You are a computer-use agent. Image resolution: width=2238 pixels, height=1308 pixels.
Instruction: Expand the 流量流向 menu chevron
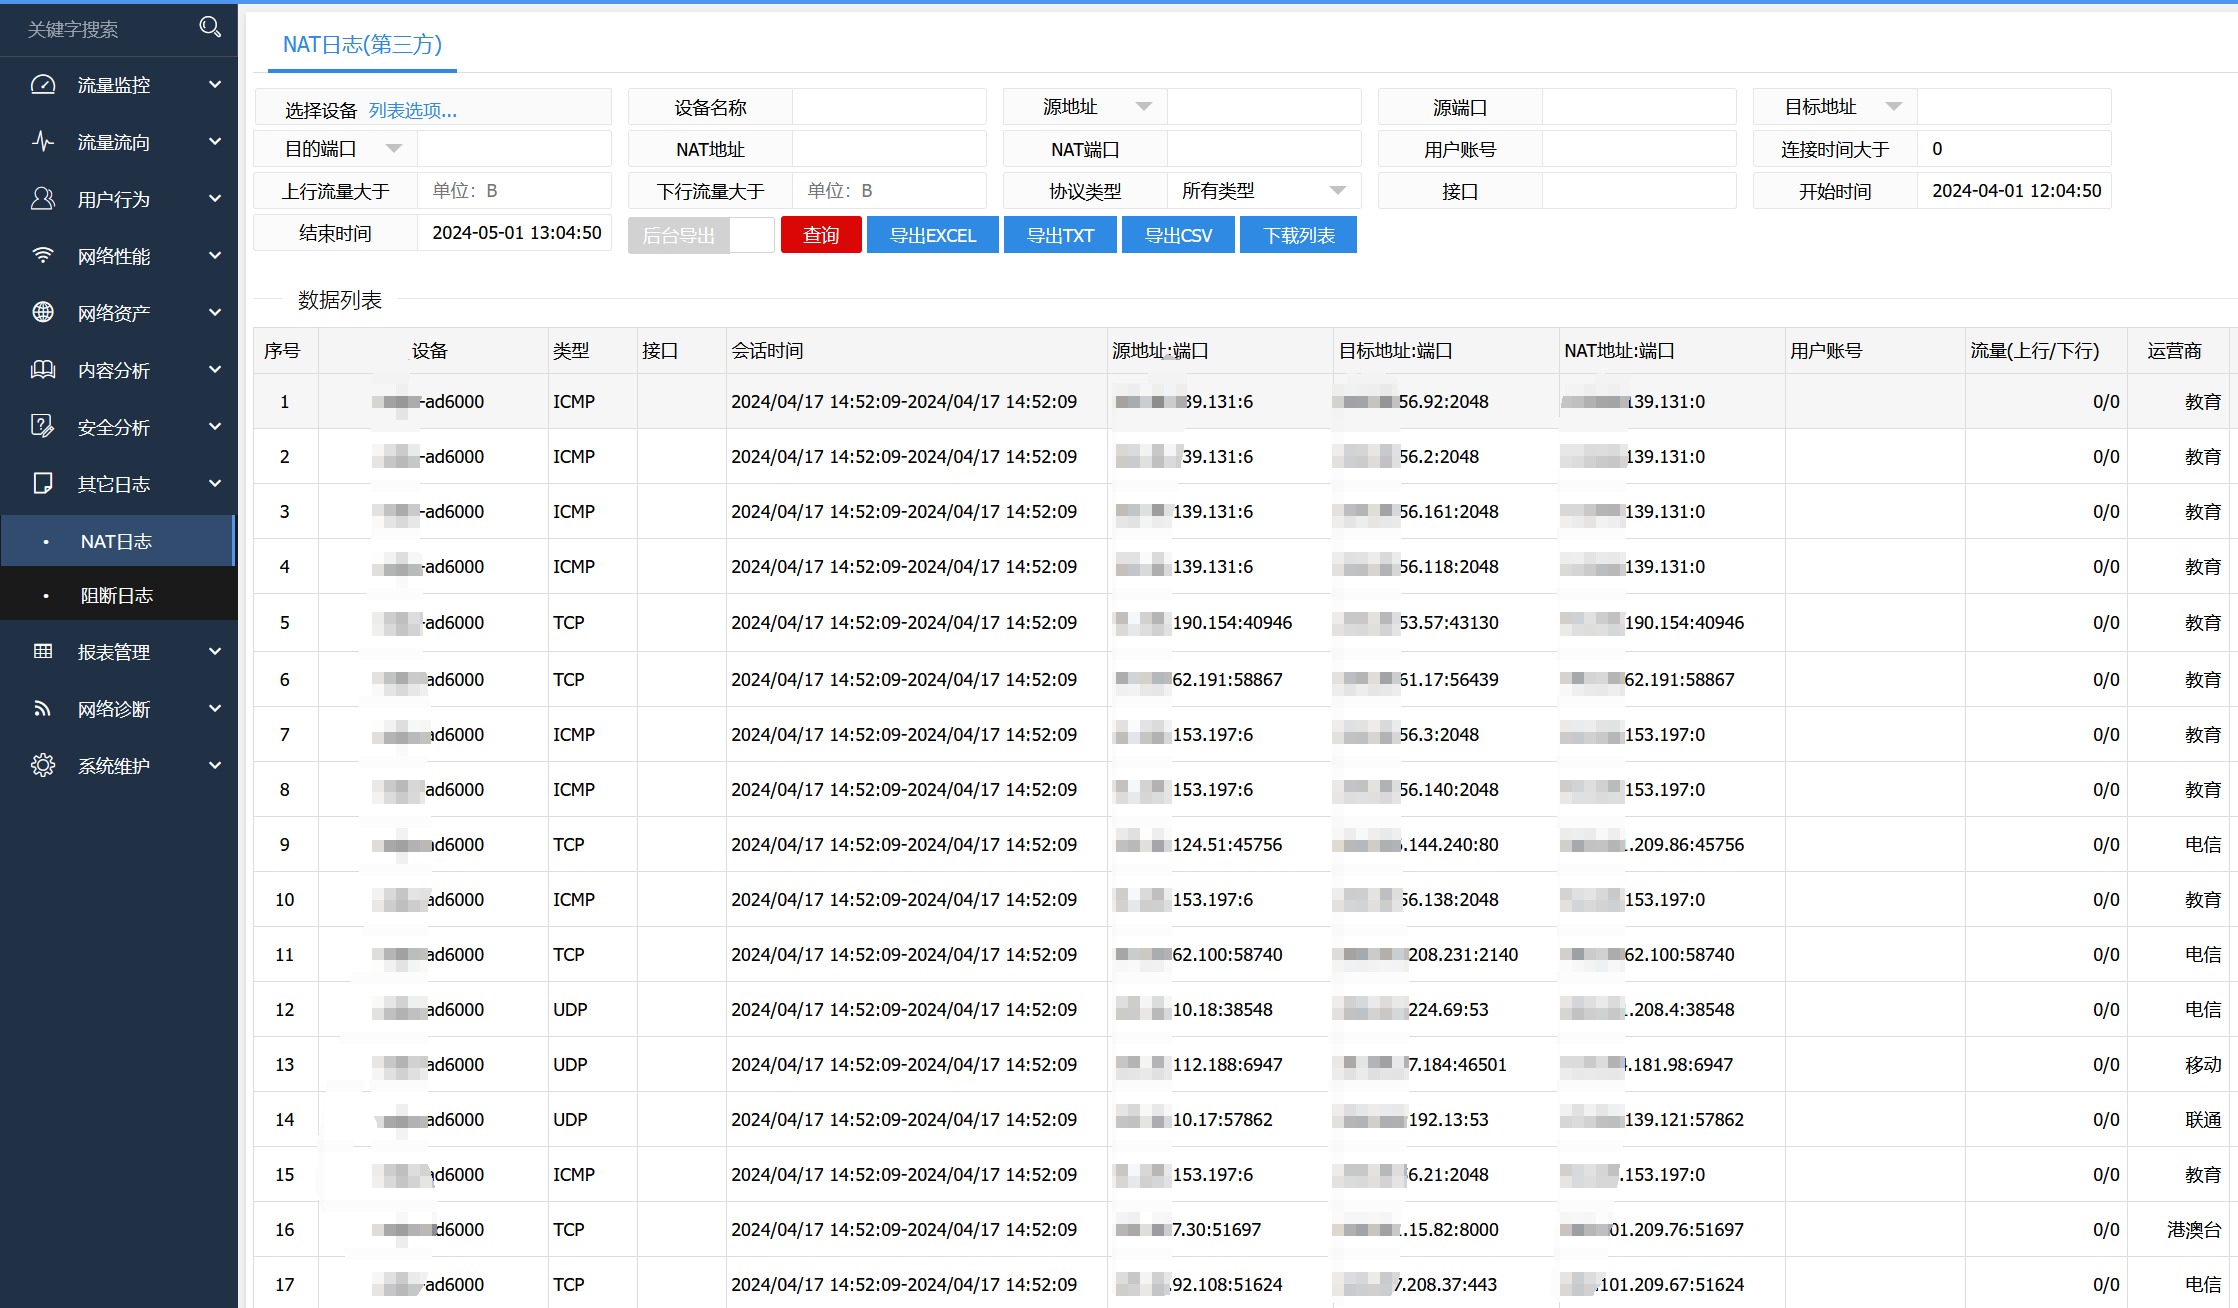click(x=215, y=142)
